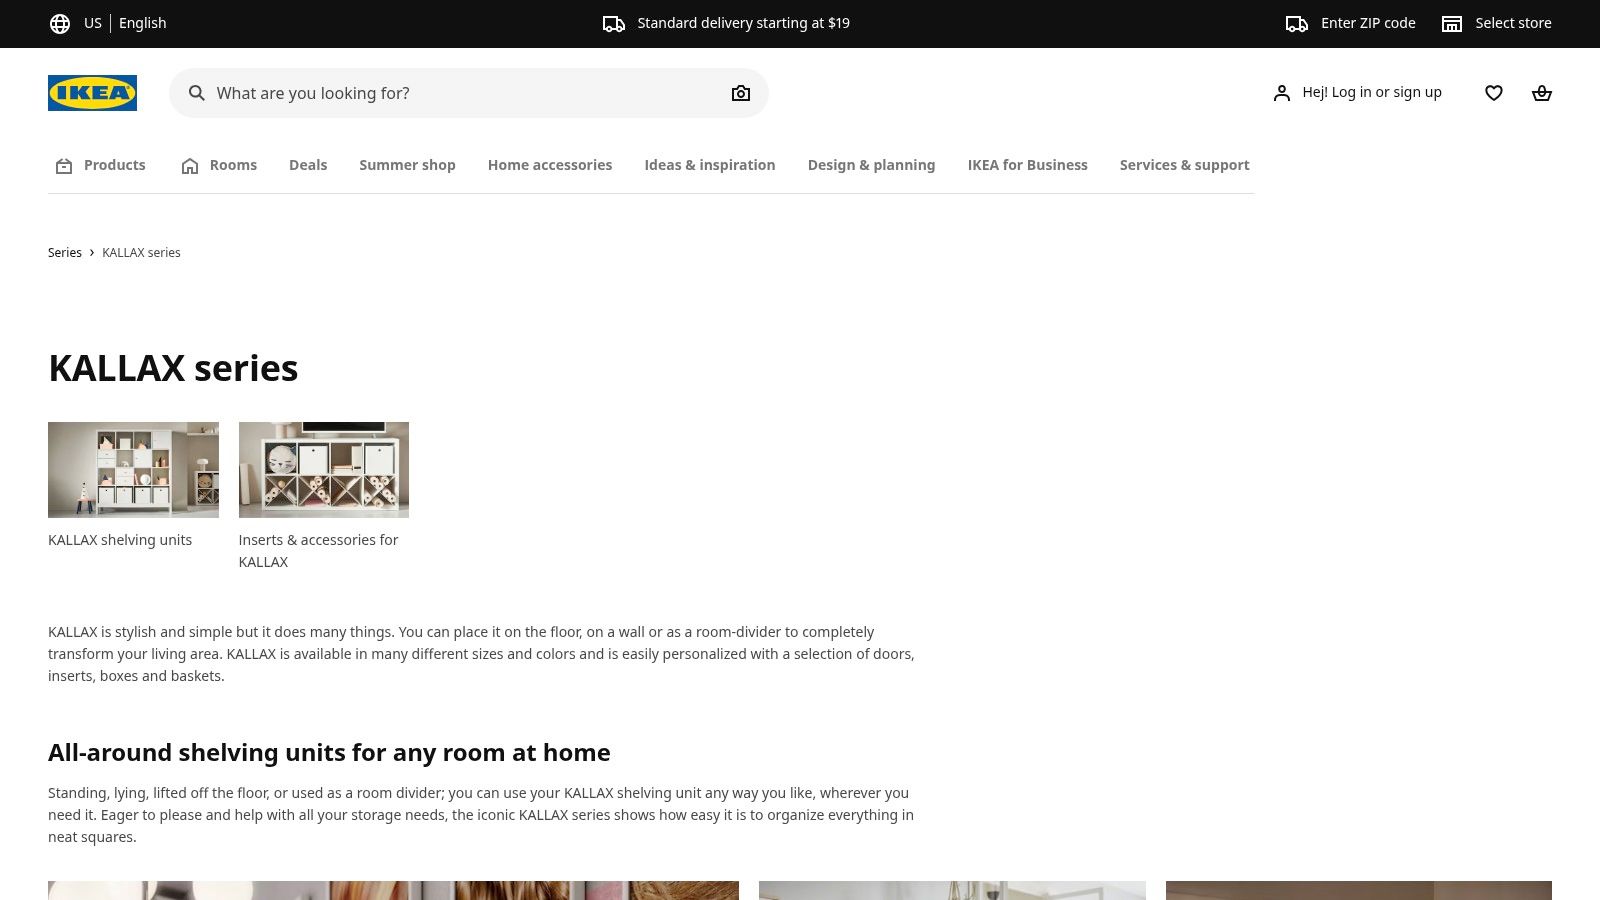1600x900 pixels.
Task: Click the magnifying glass search icon
Action: [197, 93]
